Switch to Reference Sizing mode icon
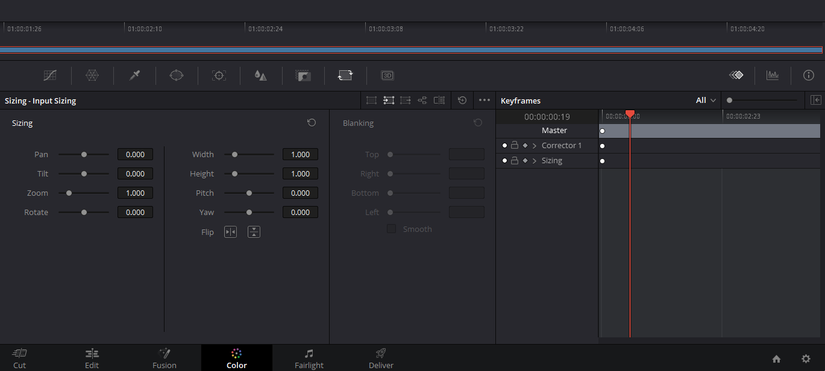825x371 pixels. tap(439, 101)
